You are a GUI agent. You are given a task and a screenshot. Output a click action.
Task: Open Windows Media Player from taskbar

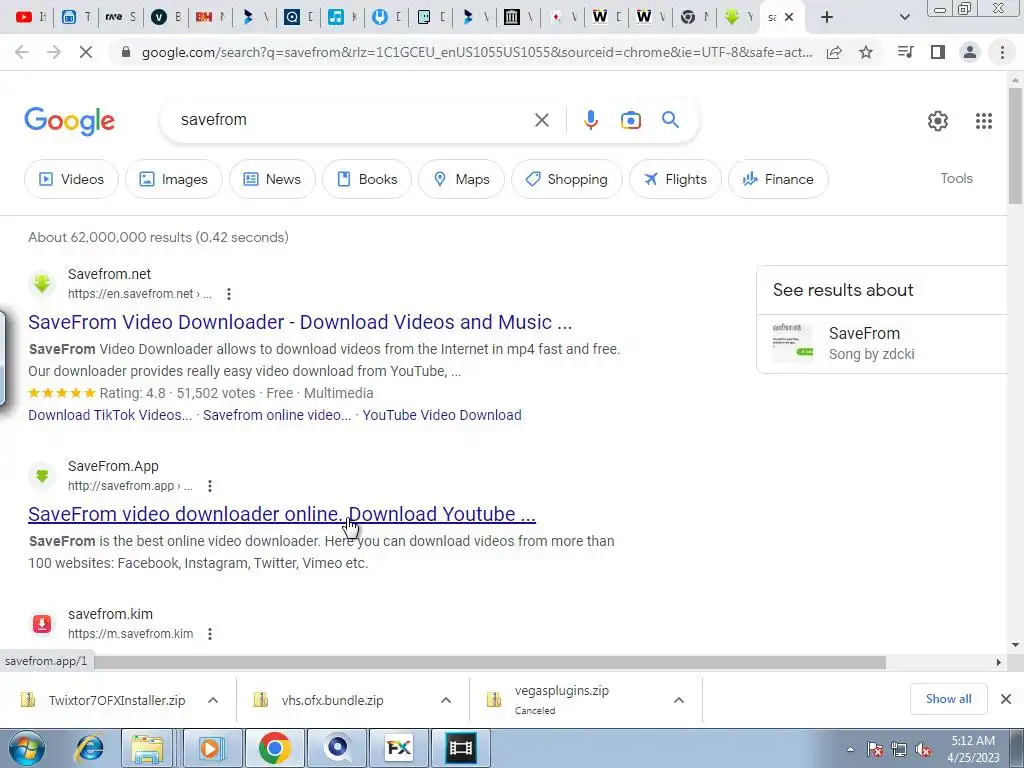pos(212,748)
